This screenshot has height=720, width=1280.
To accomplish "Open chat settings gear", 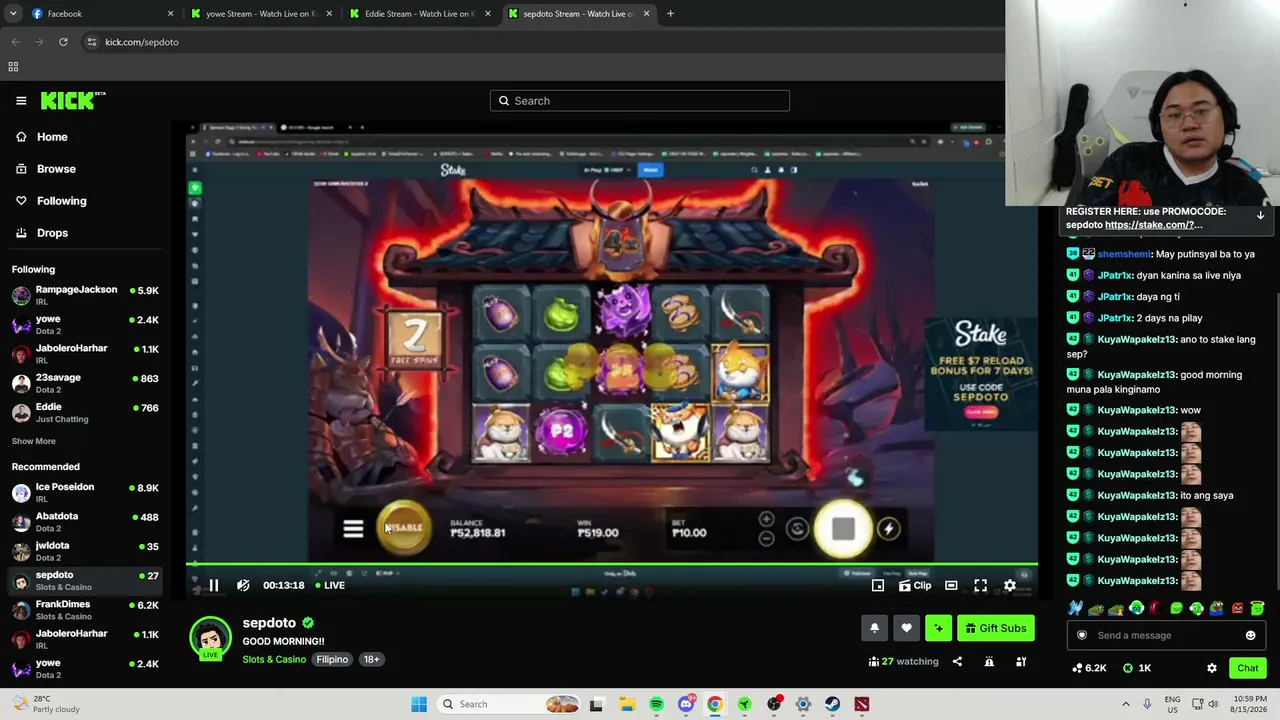I will 1212,668.
